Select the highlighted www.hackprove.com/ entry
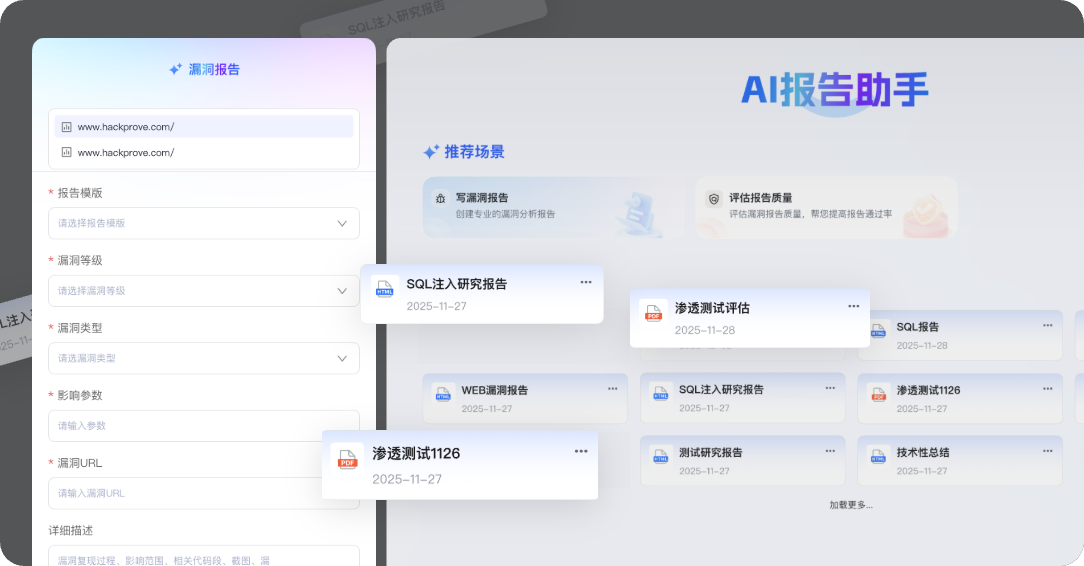Screen dimensions: 1084x566 [x=204, y=127]
